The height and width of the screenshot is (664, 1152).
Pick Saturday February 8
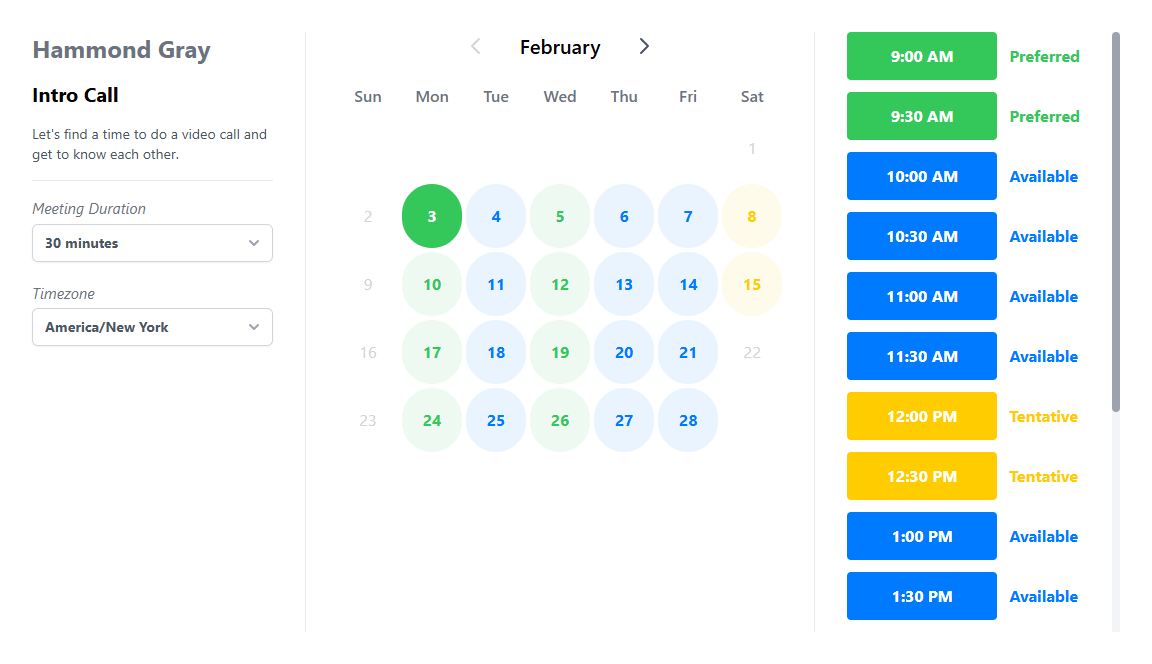[752, 216]
